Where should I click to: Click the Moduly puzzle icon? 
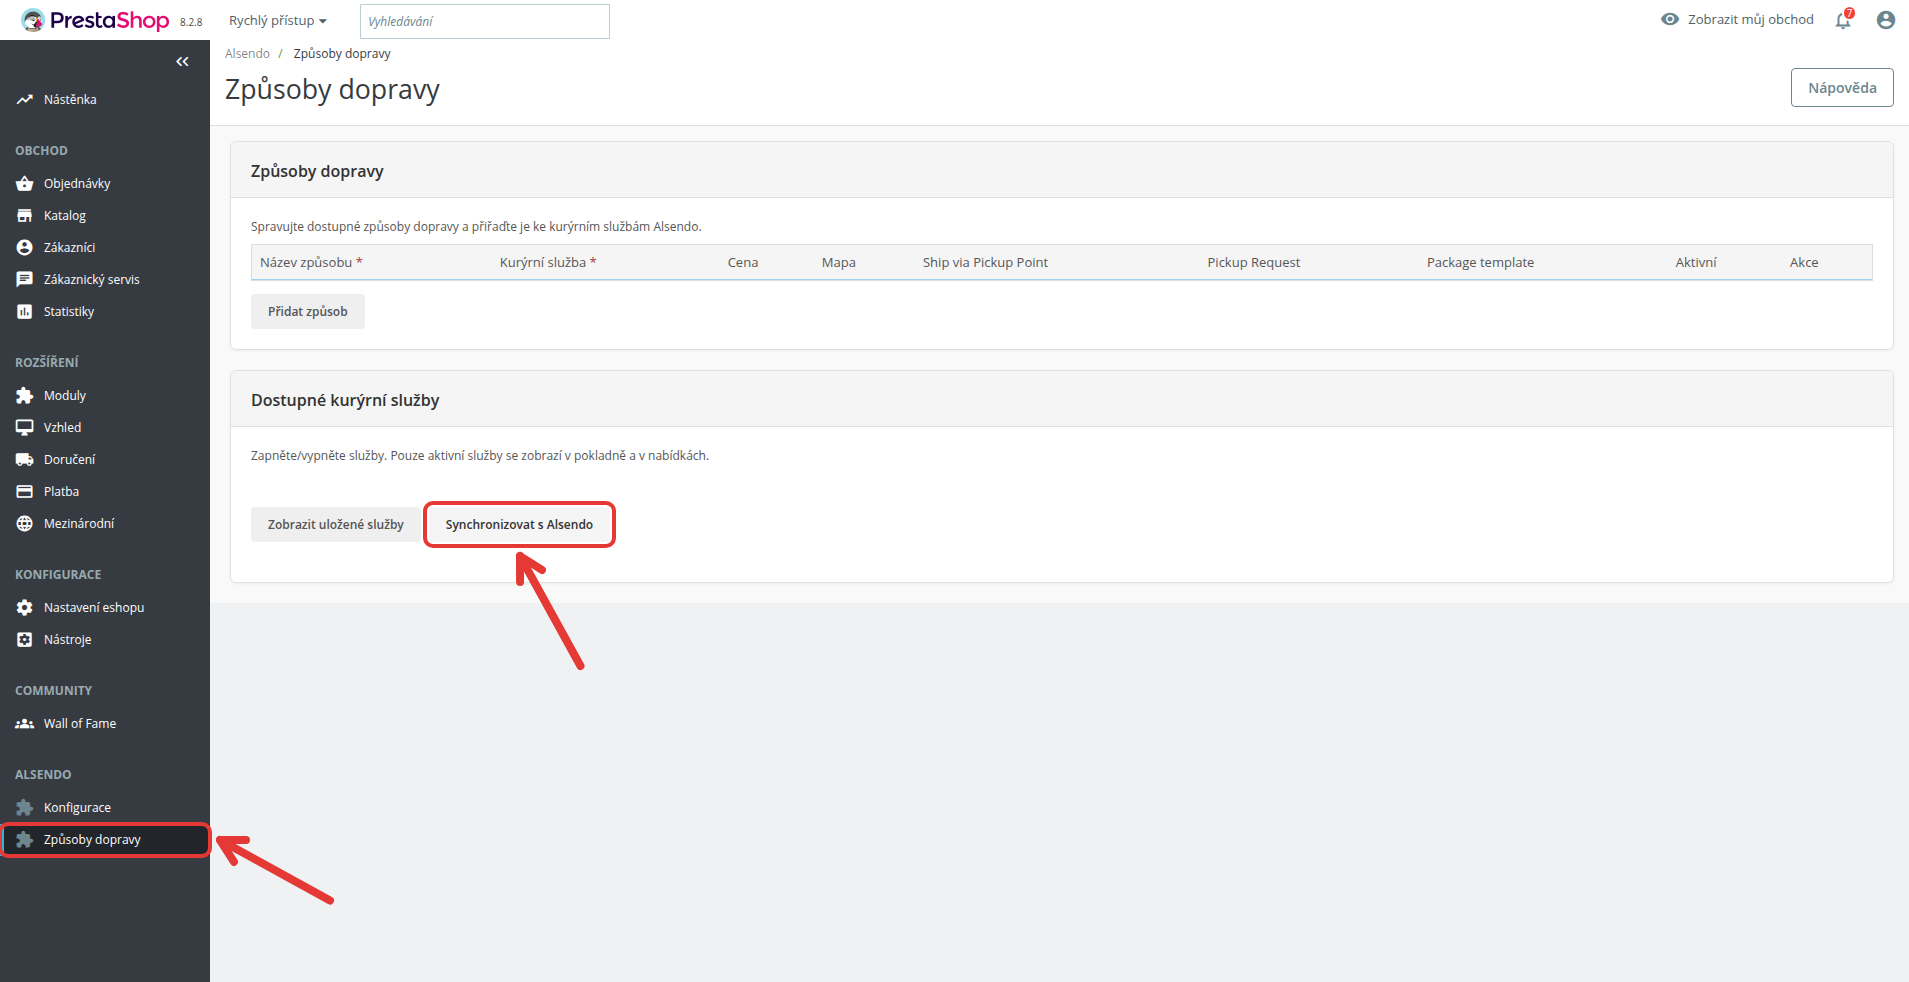[x=25, y=396]
